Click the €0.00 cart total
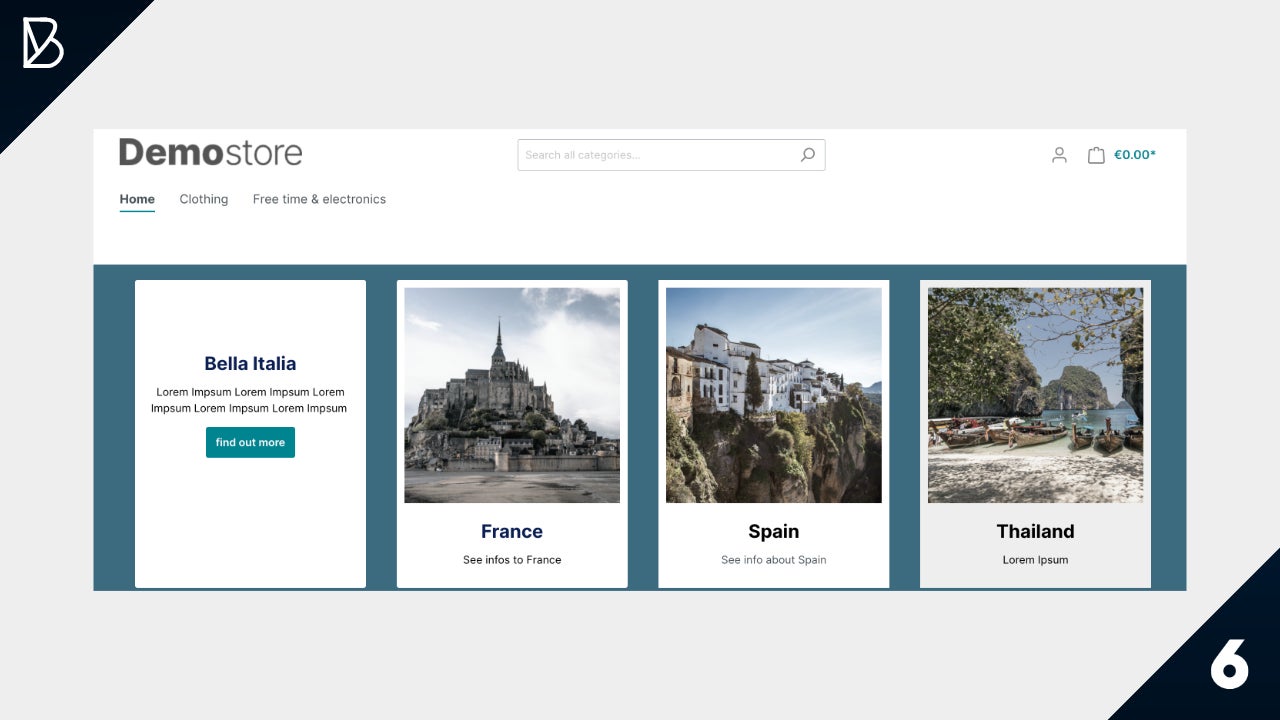Image resolution: width=1280 pixels, height=720 pixels. pyautogui.click(x=1135, y=155)
